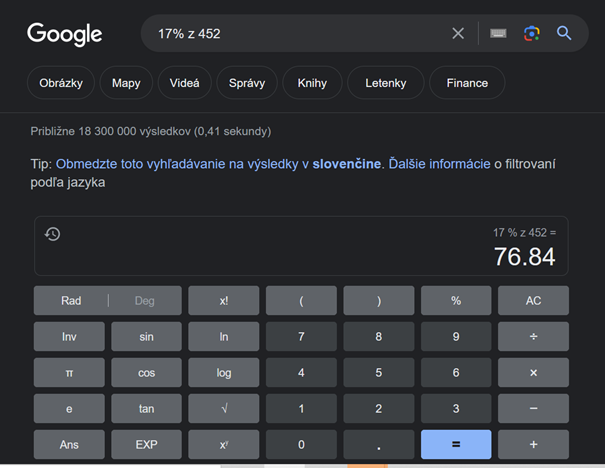Viewport: 605px width, 468px height.
Task: Open the Mapy results tab
Action: click(126, 83)
